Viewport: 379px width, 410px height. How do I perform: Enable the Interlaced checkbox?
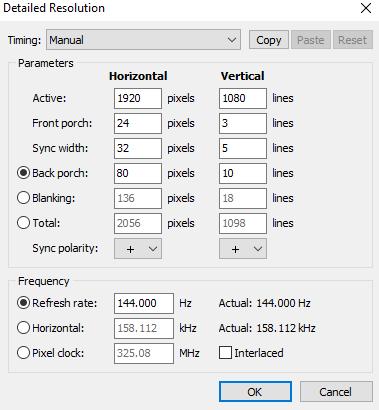pos(225,353)
